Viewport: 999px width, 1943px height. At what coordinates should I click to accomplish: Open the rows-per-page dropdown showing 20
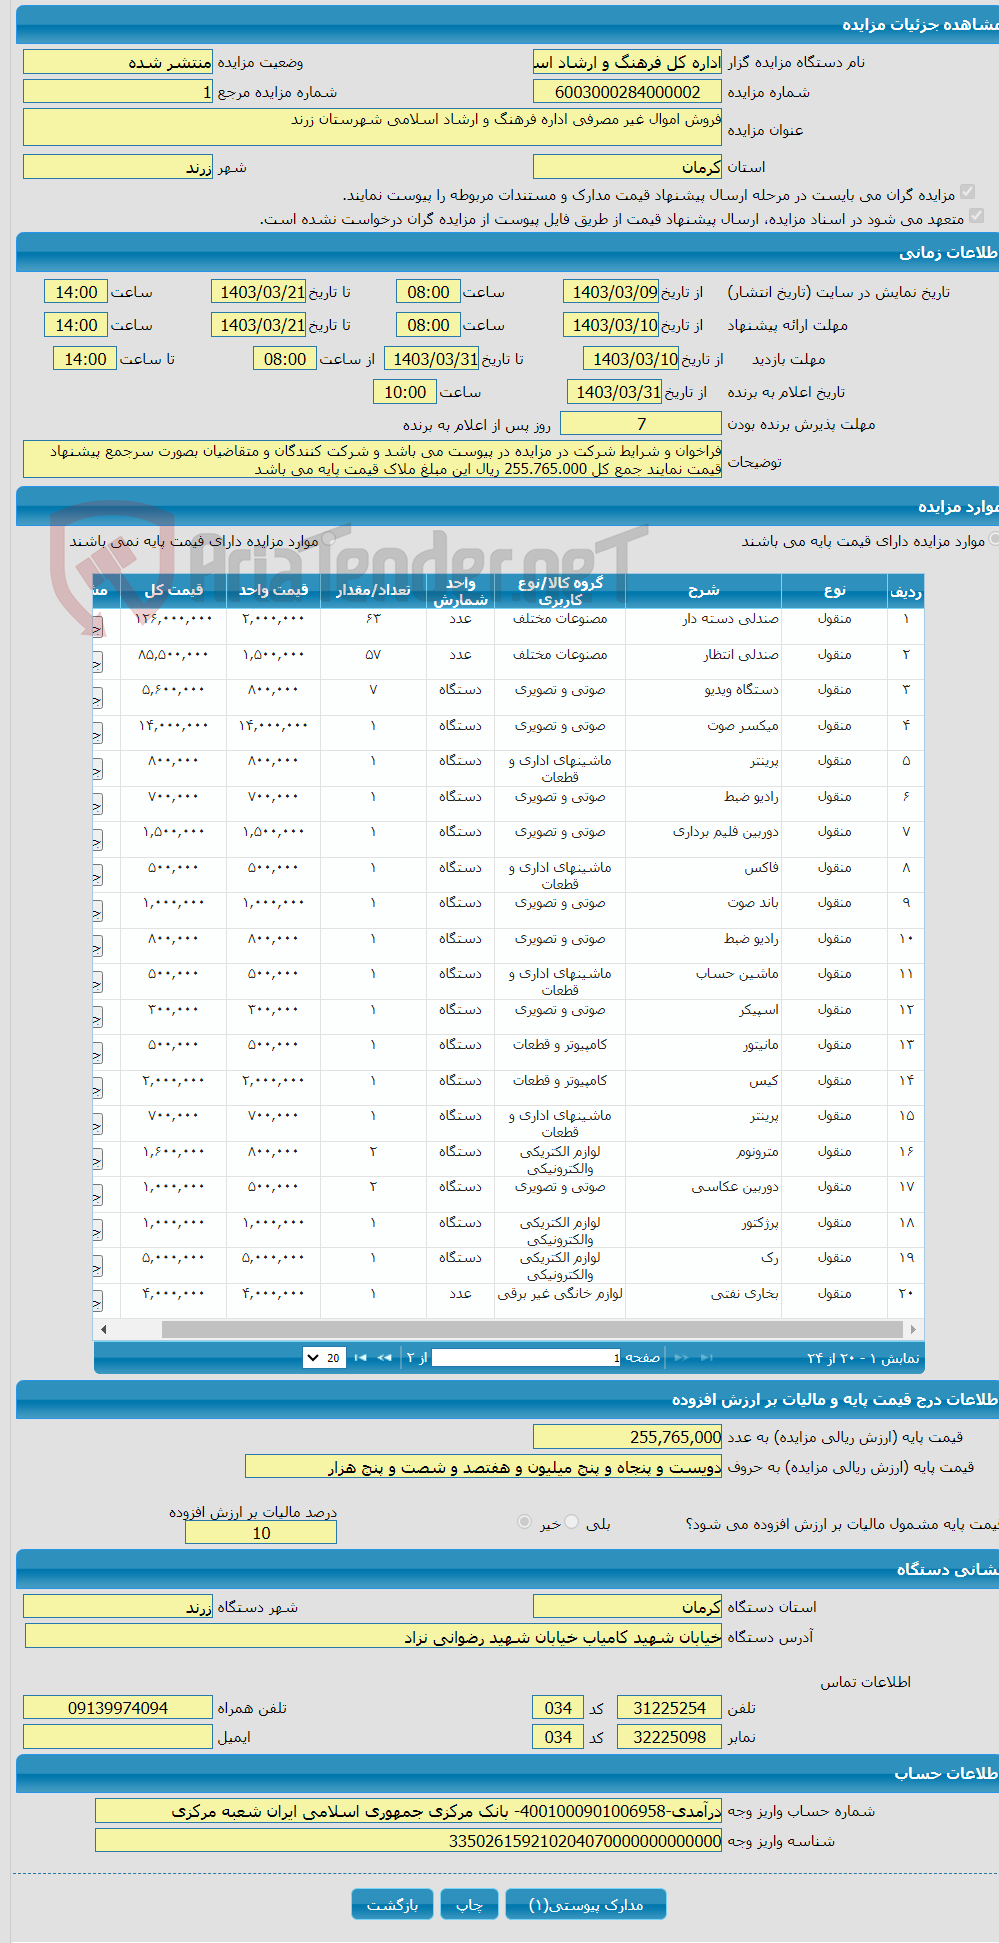tap(325, 1357)
